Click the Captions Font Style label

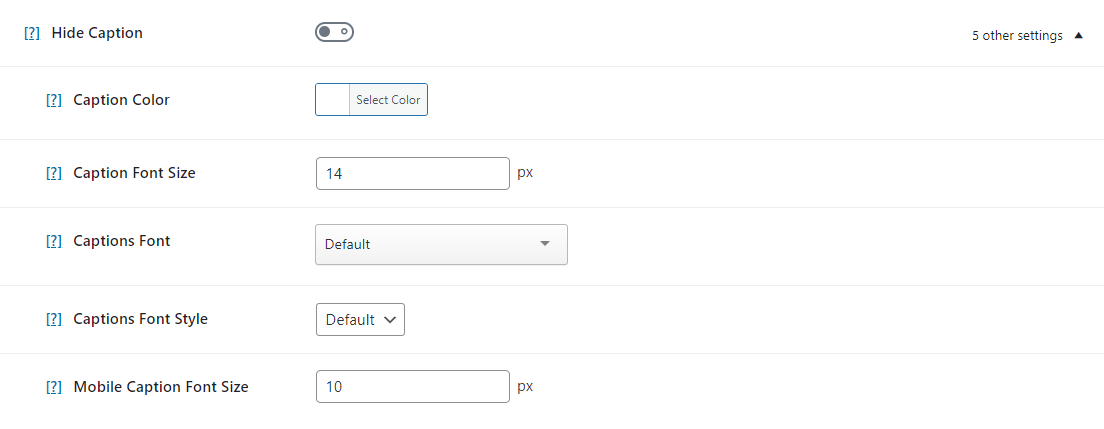pos(140,319)
